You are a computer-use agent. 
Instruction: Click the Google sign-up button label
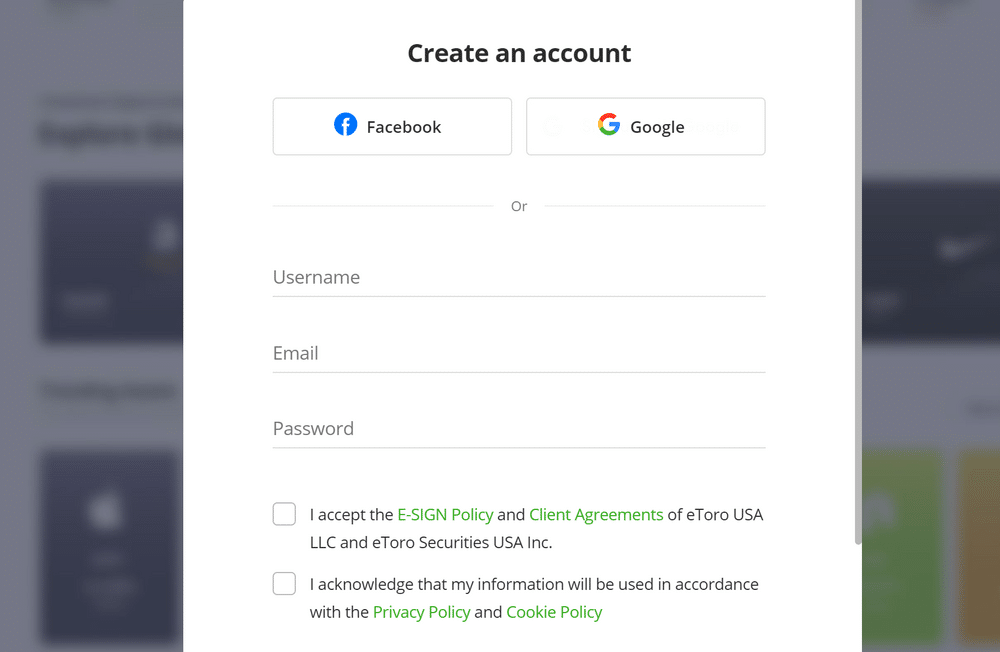tap(657, 127)
